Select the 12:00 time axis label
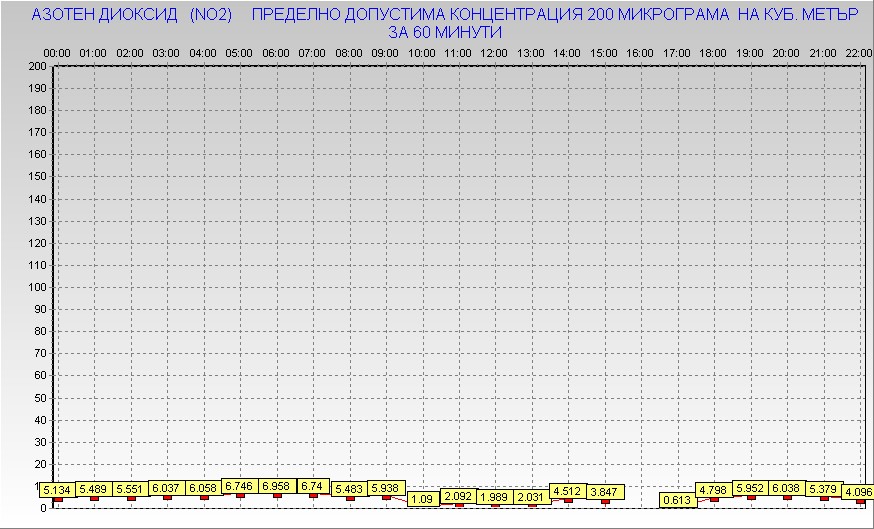The image size is (874, 529). click(494, 52)
